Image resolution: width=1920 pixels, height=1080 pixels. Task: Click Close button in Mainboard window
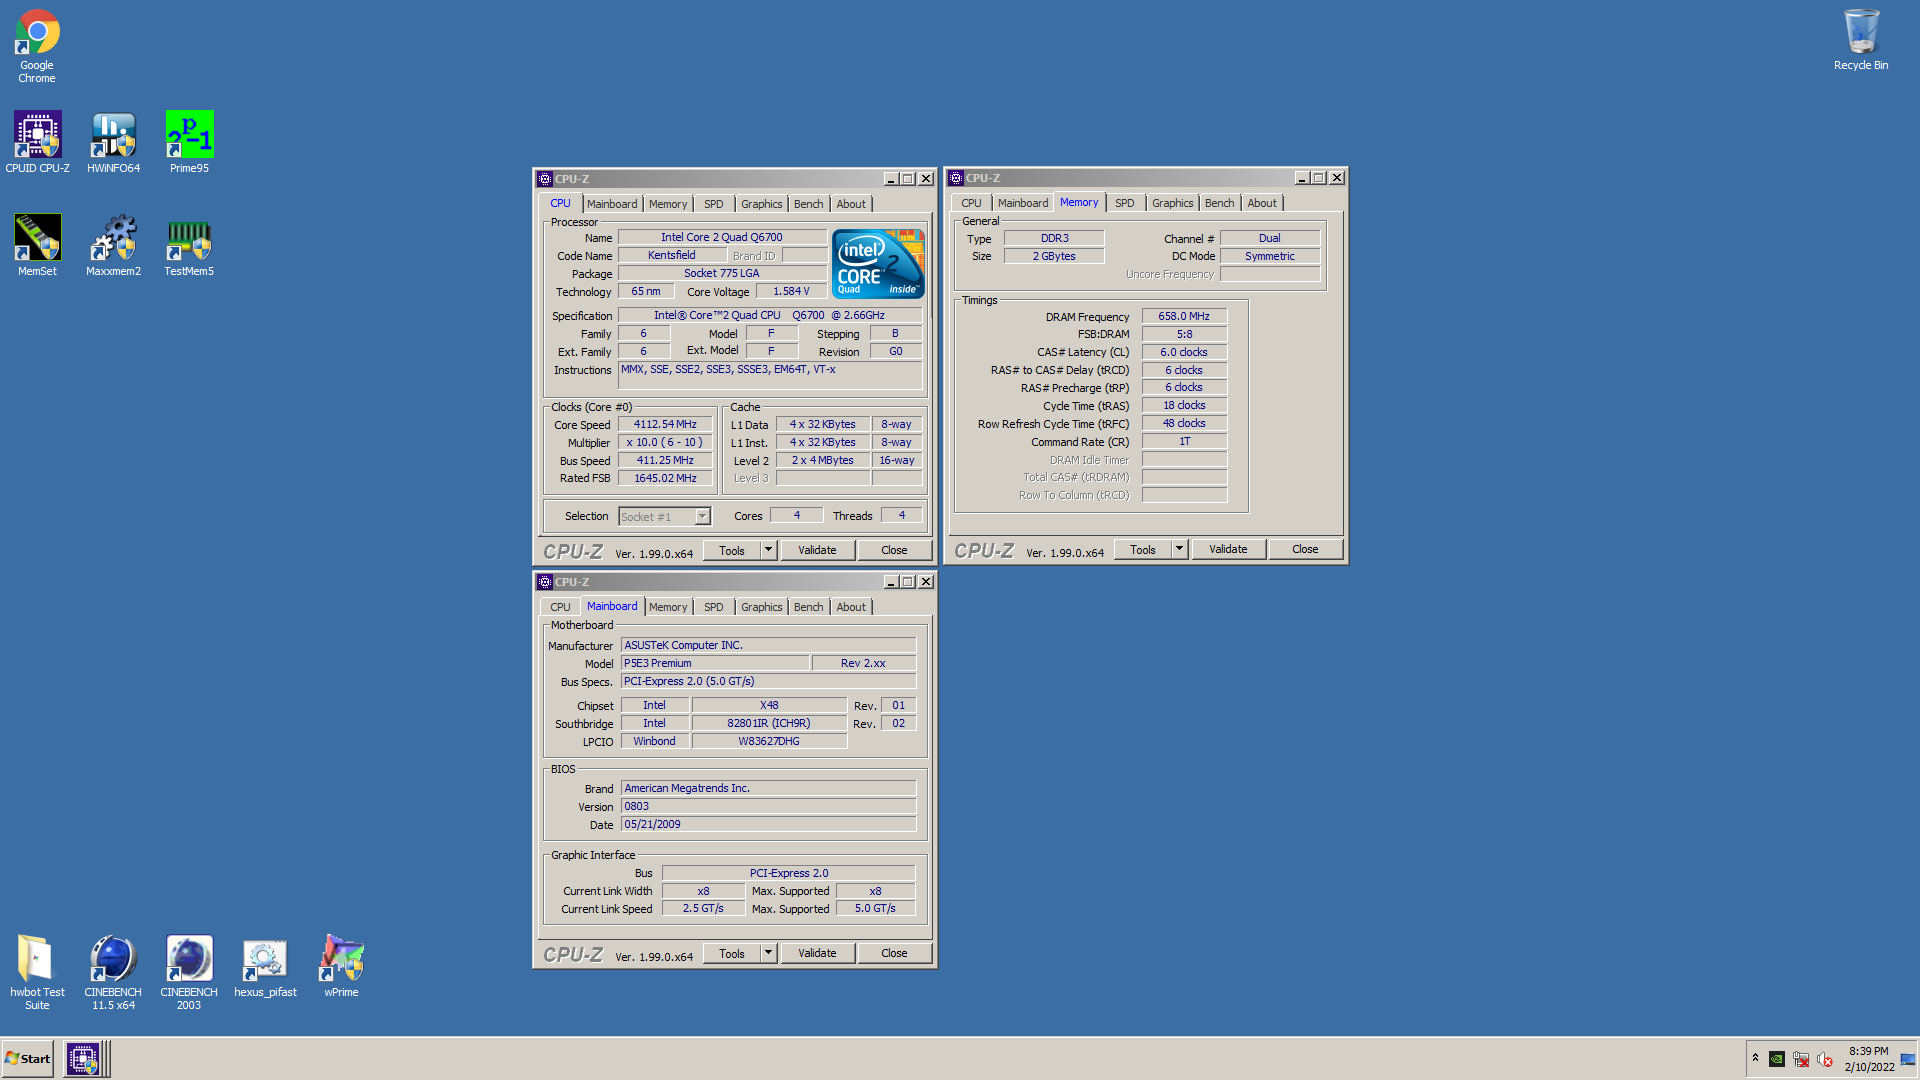tap(894, 953)
